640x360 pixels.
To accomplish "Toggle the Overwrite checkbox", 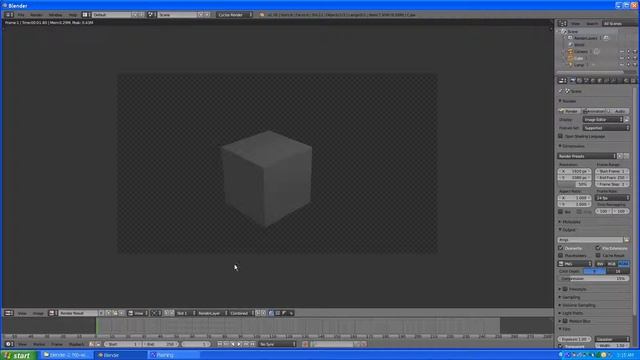I will (x=560, y=248).
